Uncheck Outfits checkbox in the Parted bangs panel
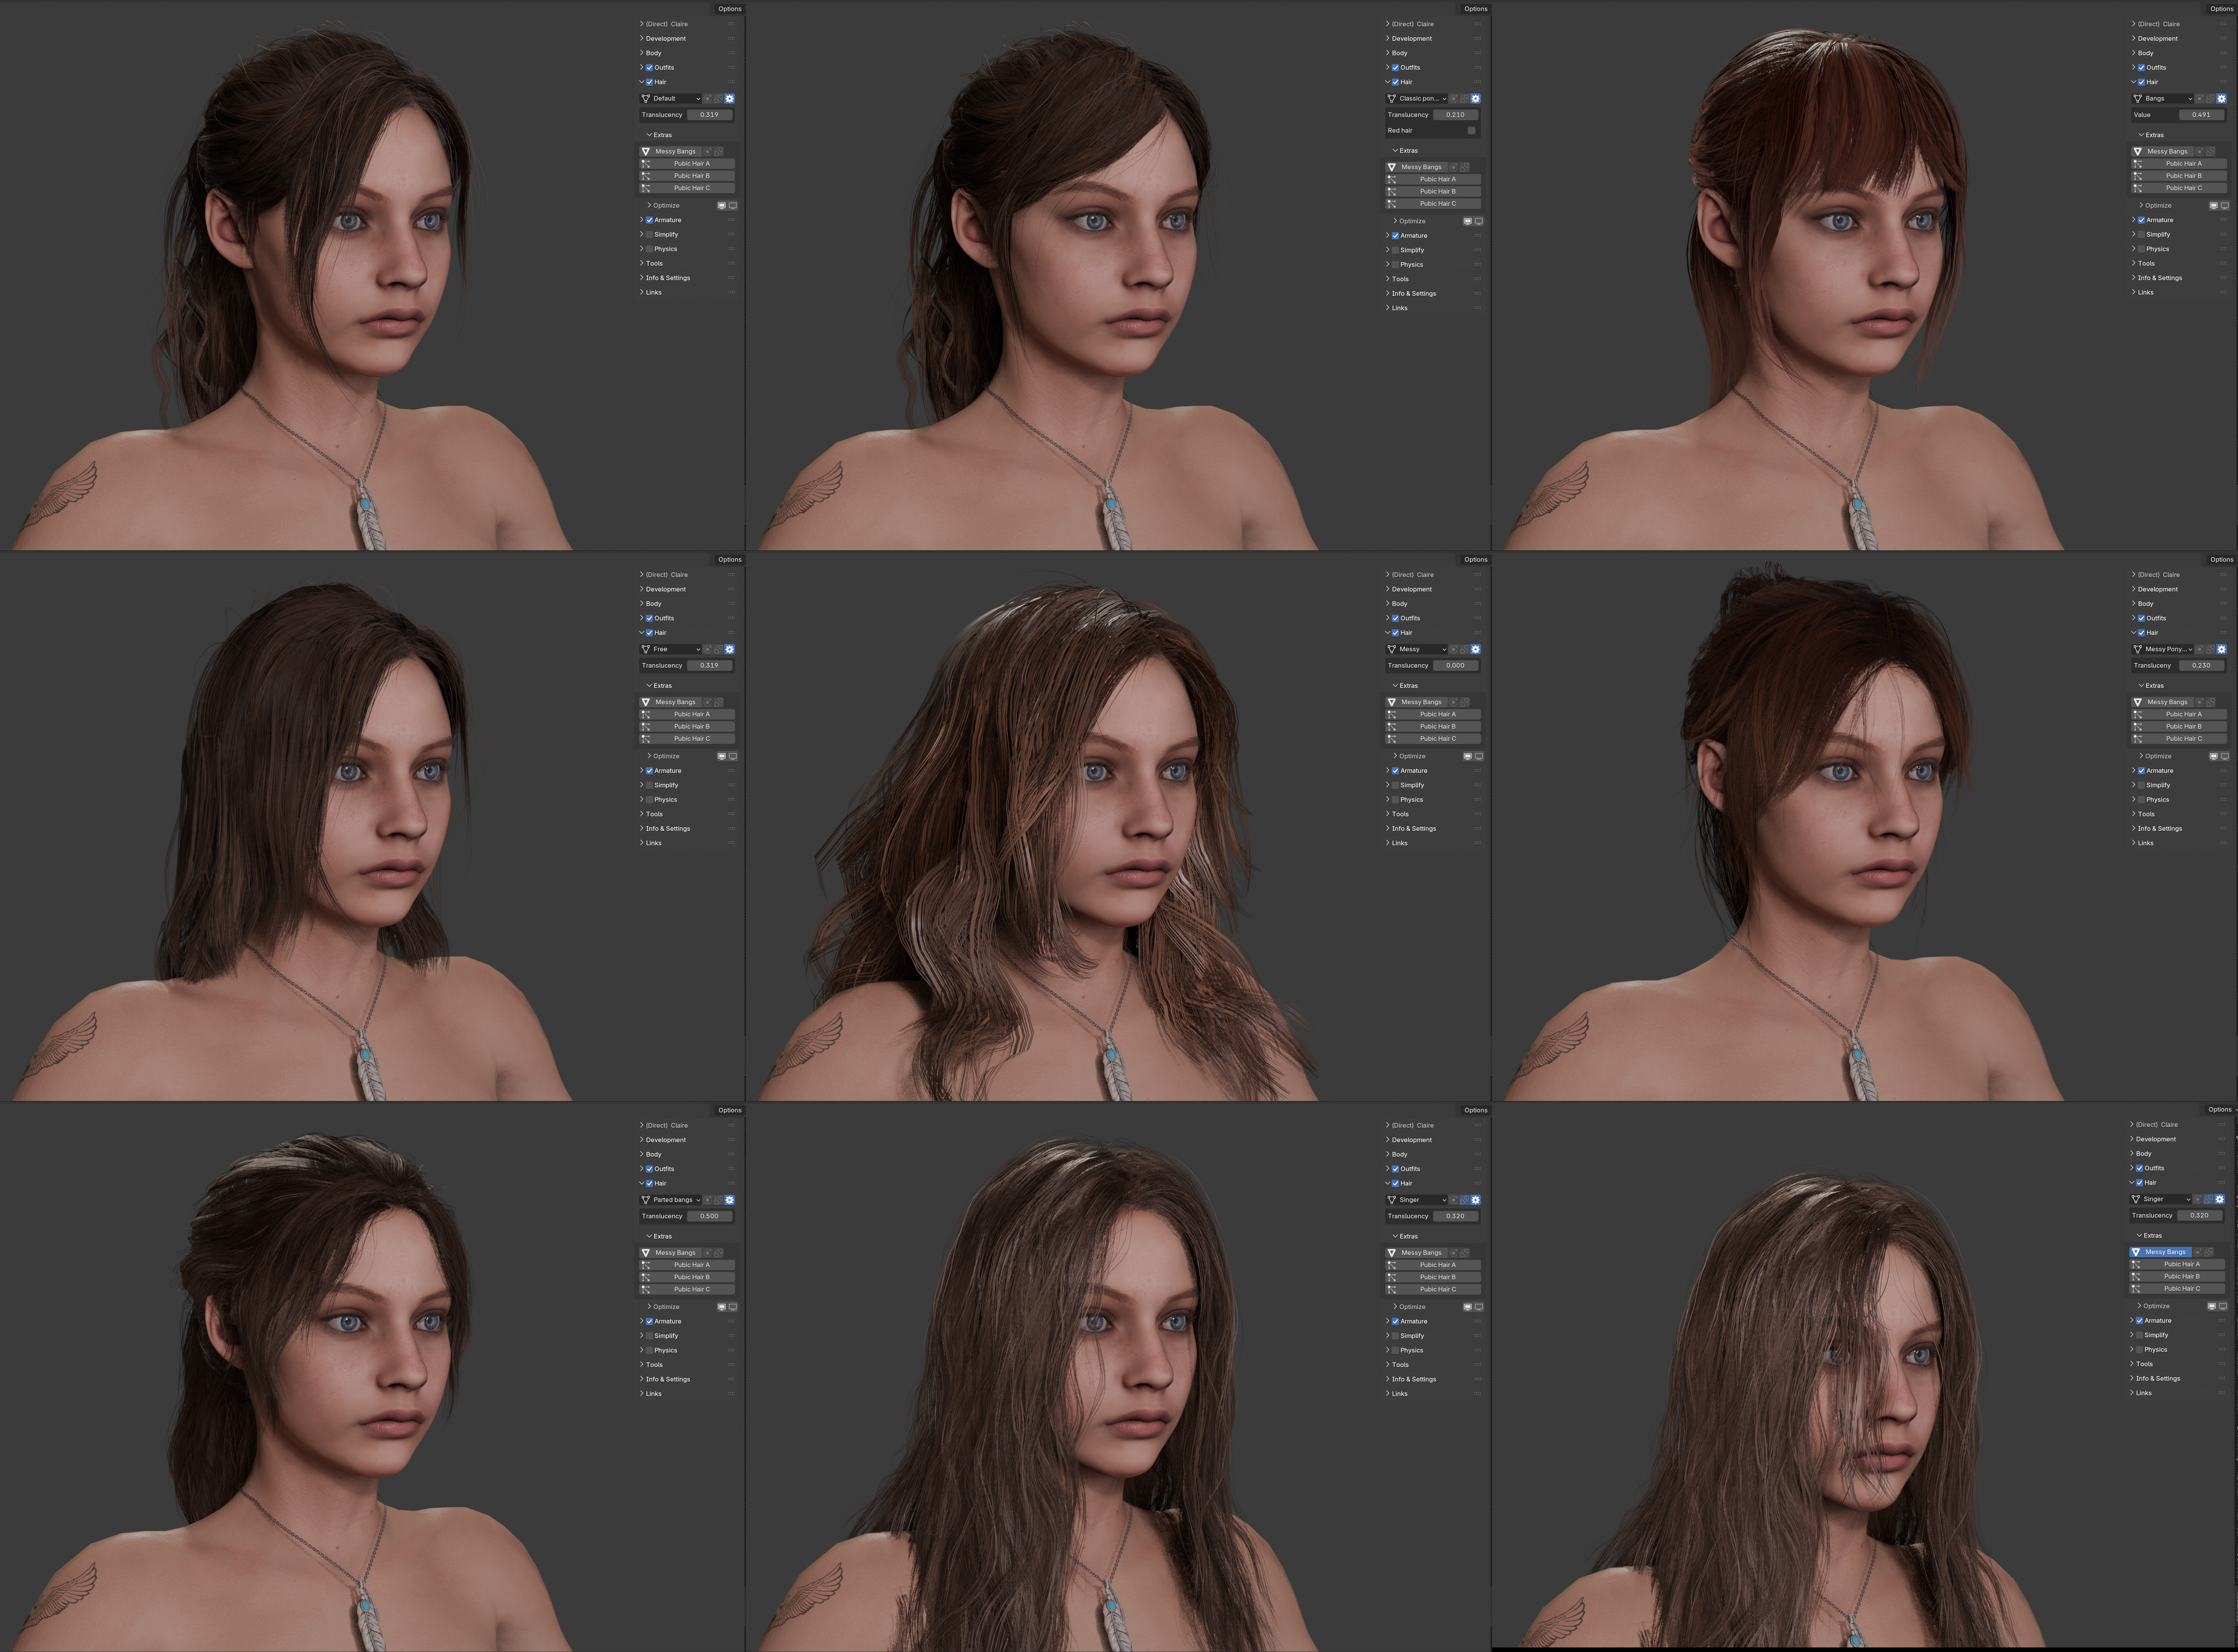The height and width of the screenshot is (1652, 2238). tap(649, 1169)
